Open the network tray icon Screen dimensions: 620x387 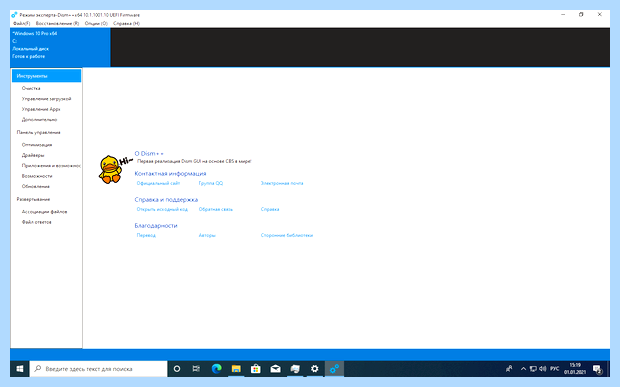pyautogui.click(x=533, y=369)
